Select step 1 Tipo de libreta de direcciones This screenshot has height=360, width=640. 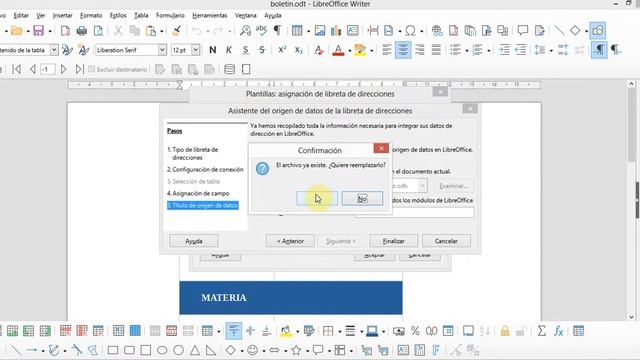(x=193, y=153)
